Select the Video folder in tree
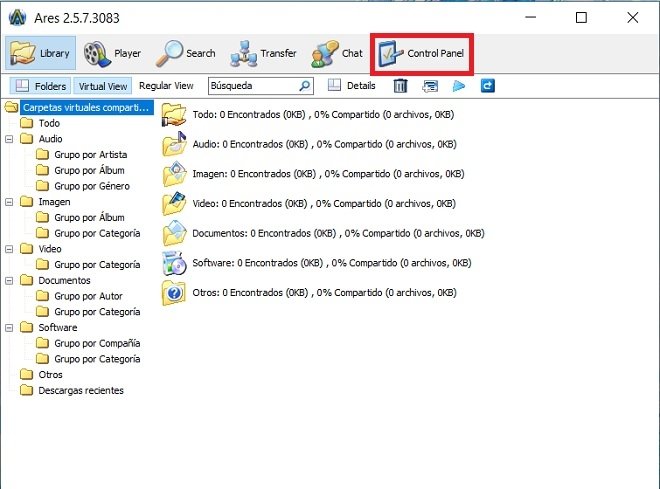 click(x=50, y=249)
